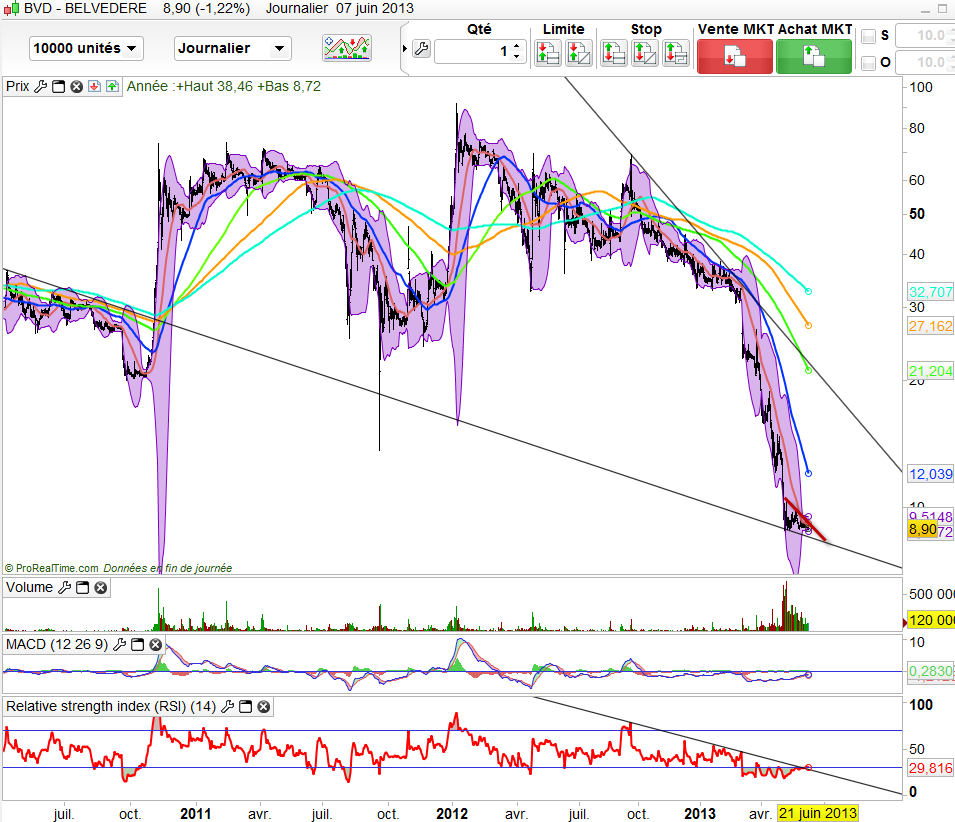The height and width of the screenshot is (822, 955).
Task: Open the 10000 unités dropdown
Action: (86, 48)
